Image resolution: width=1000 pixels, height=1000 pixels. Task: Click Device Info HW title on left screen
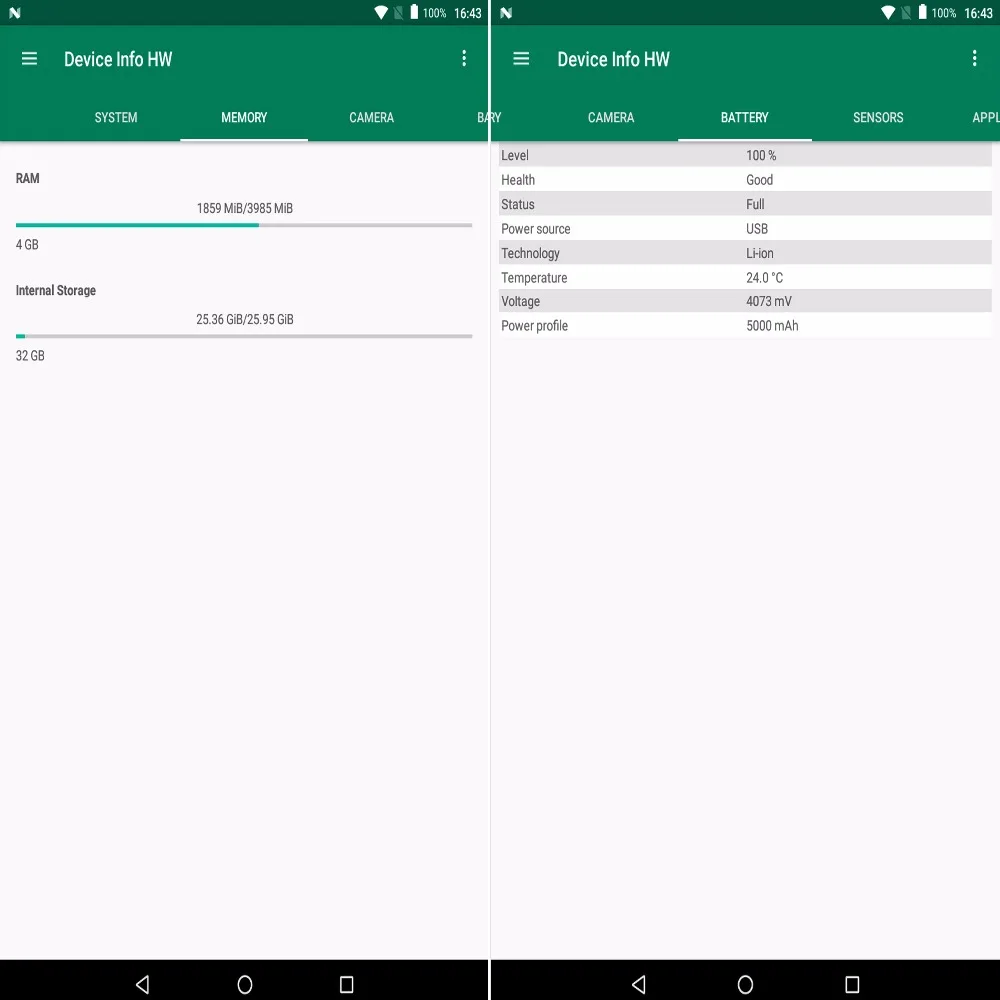tap(118, 59)
